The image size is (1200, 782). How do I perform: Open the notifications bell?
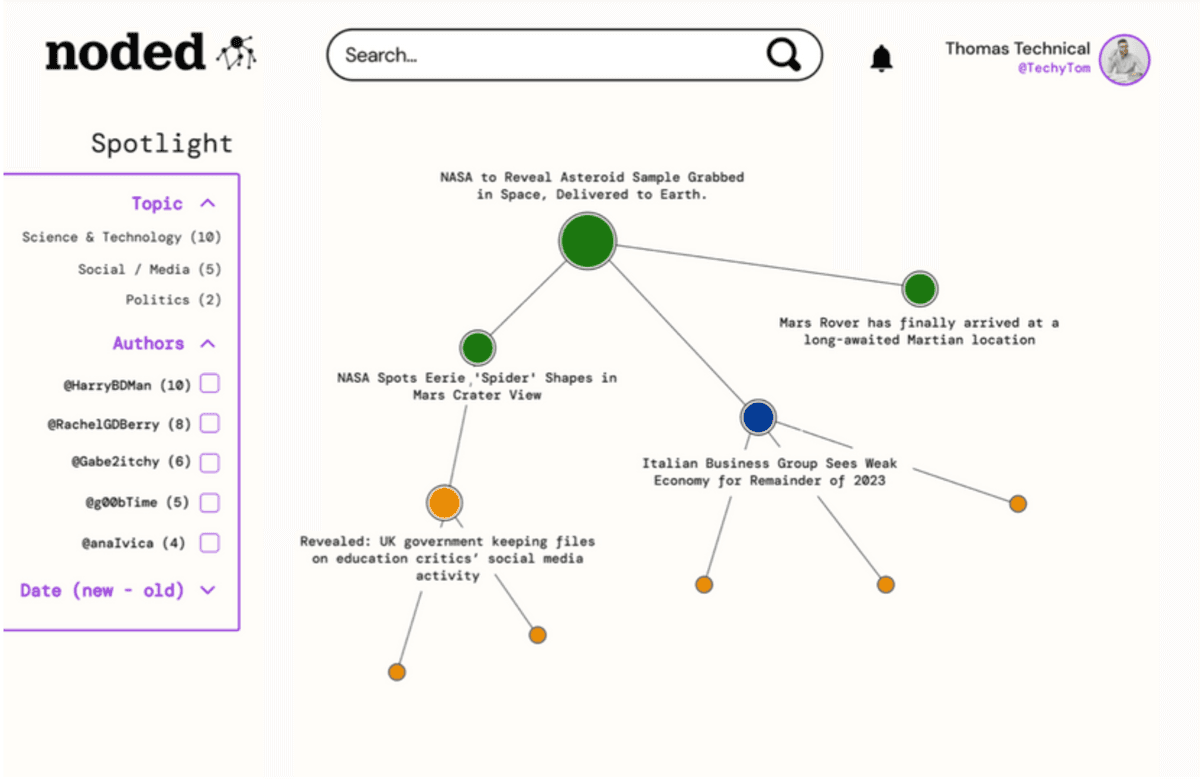pos(881,59)
